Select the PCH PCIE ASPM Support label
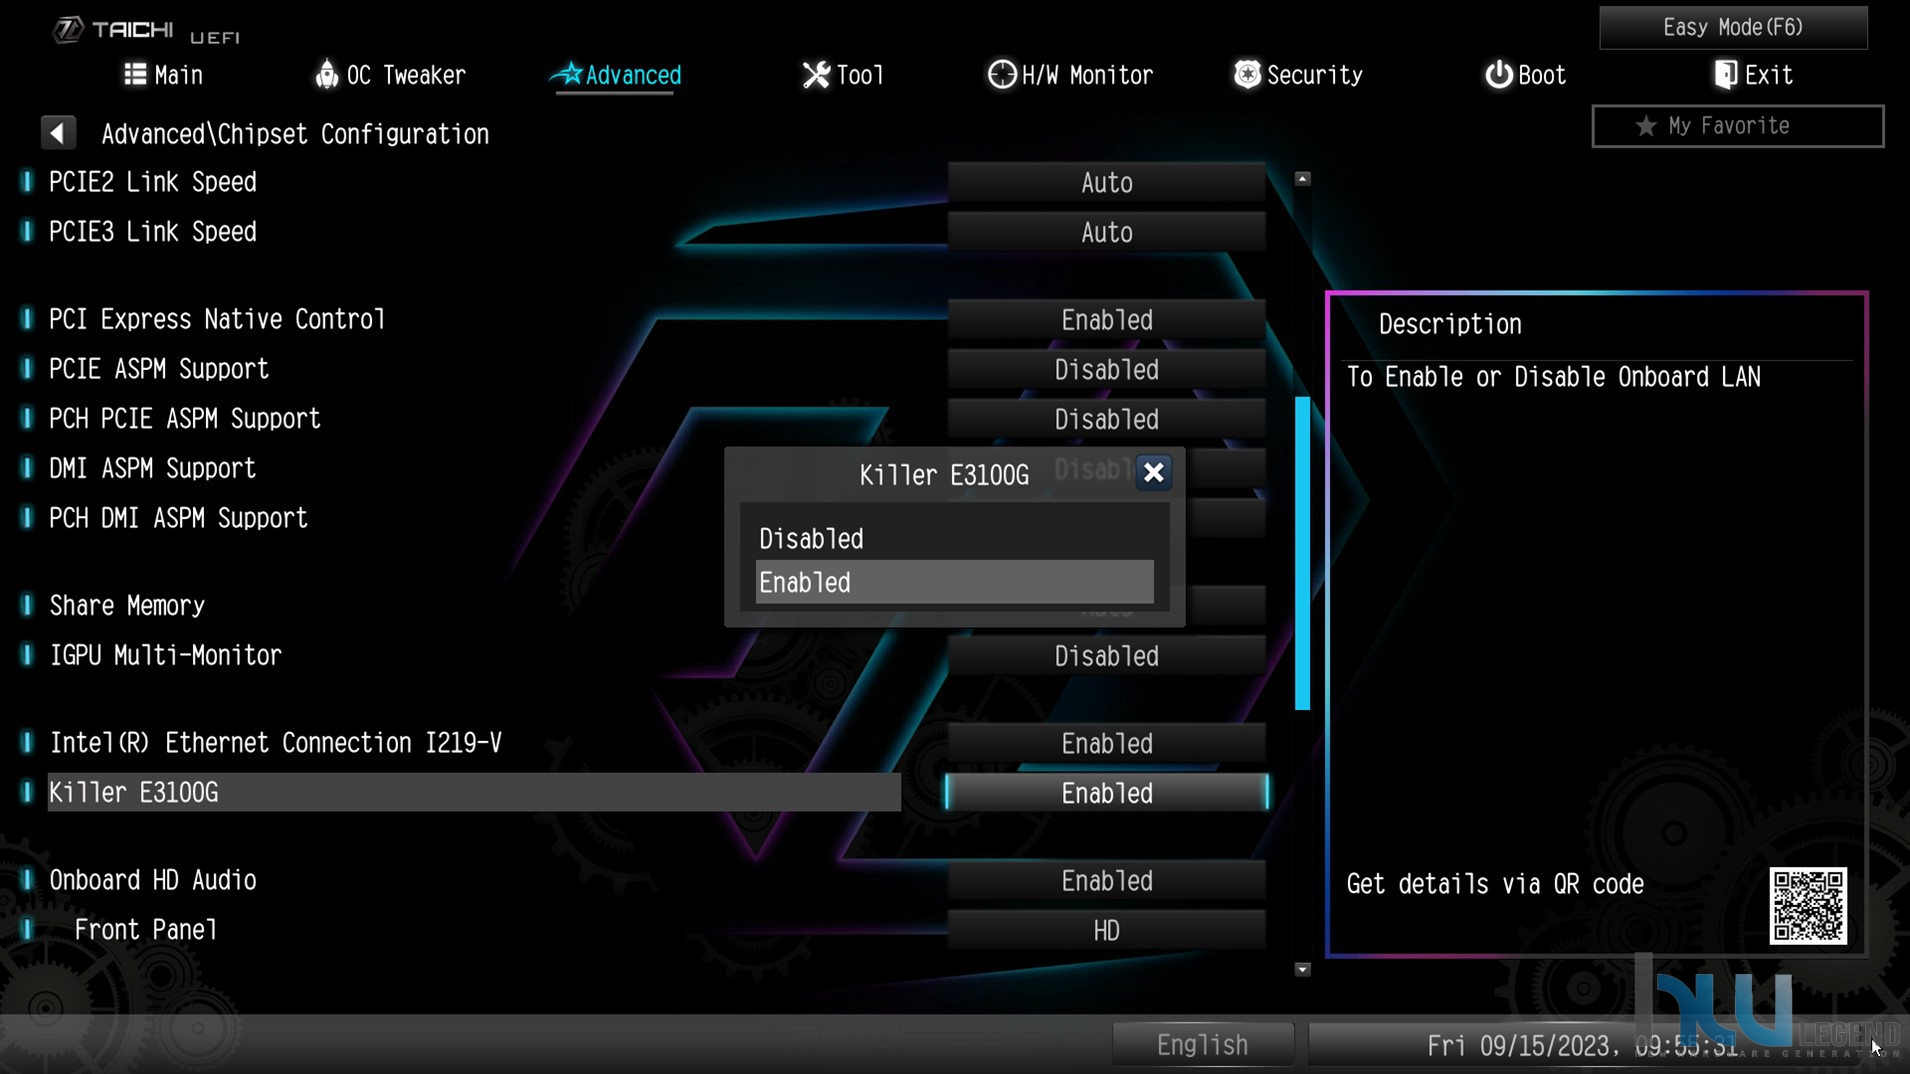The height and width of the screenshot is (1074, 1910). tap(185, 419)
